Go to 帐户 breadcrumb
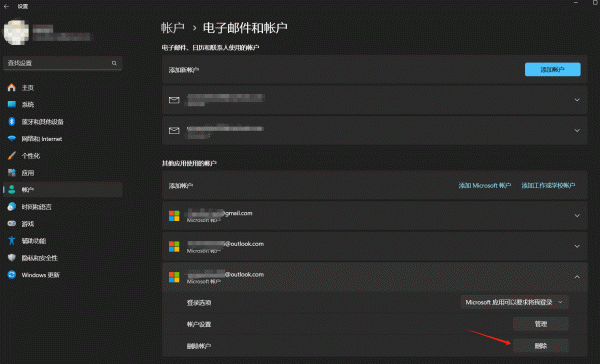600x364 pixels. (x=173, y=28)
